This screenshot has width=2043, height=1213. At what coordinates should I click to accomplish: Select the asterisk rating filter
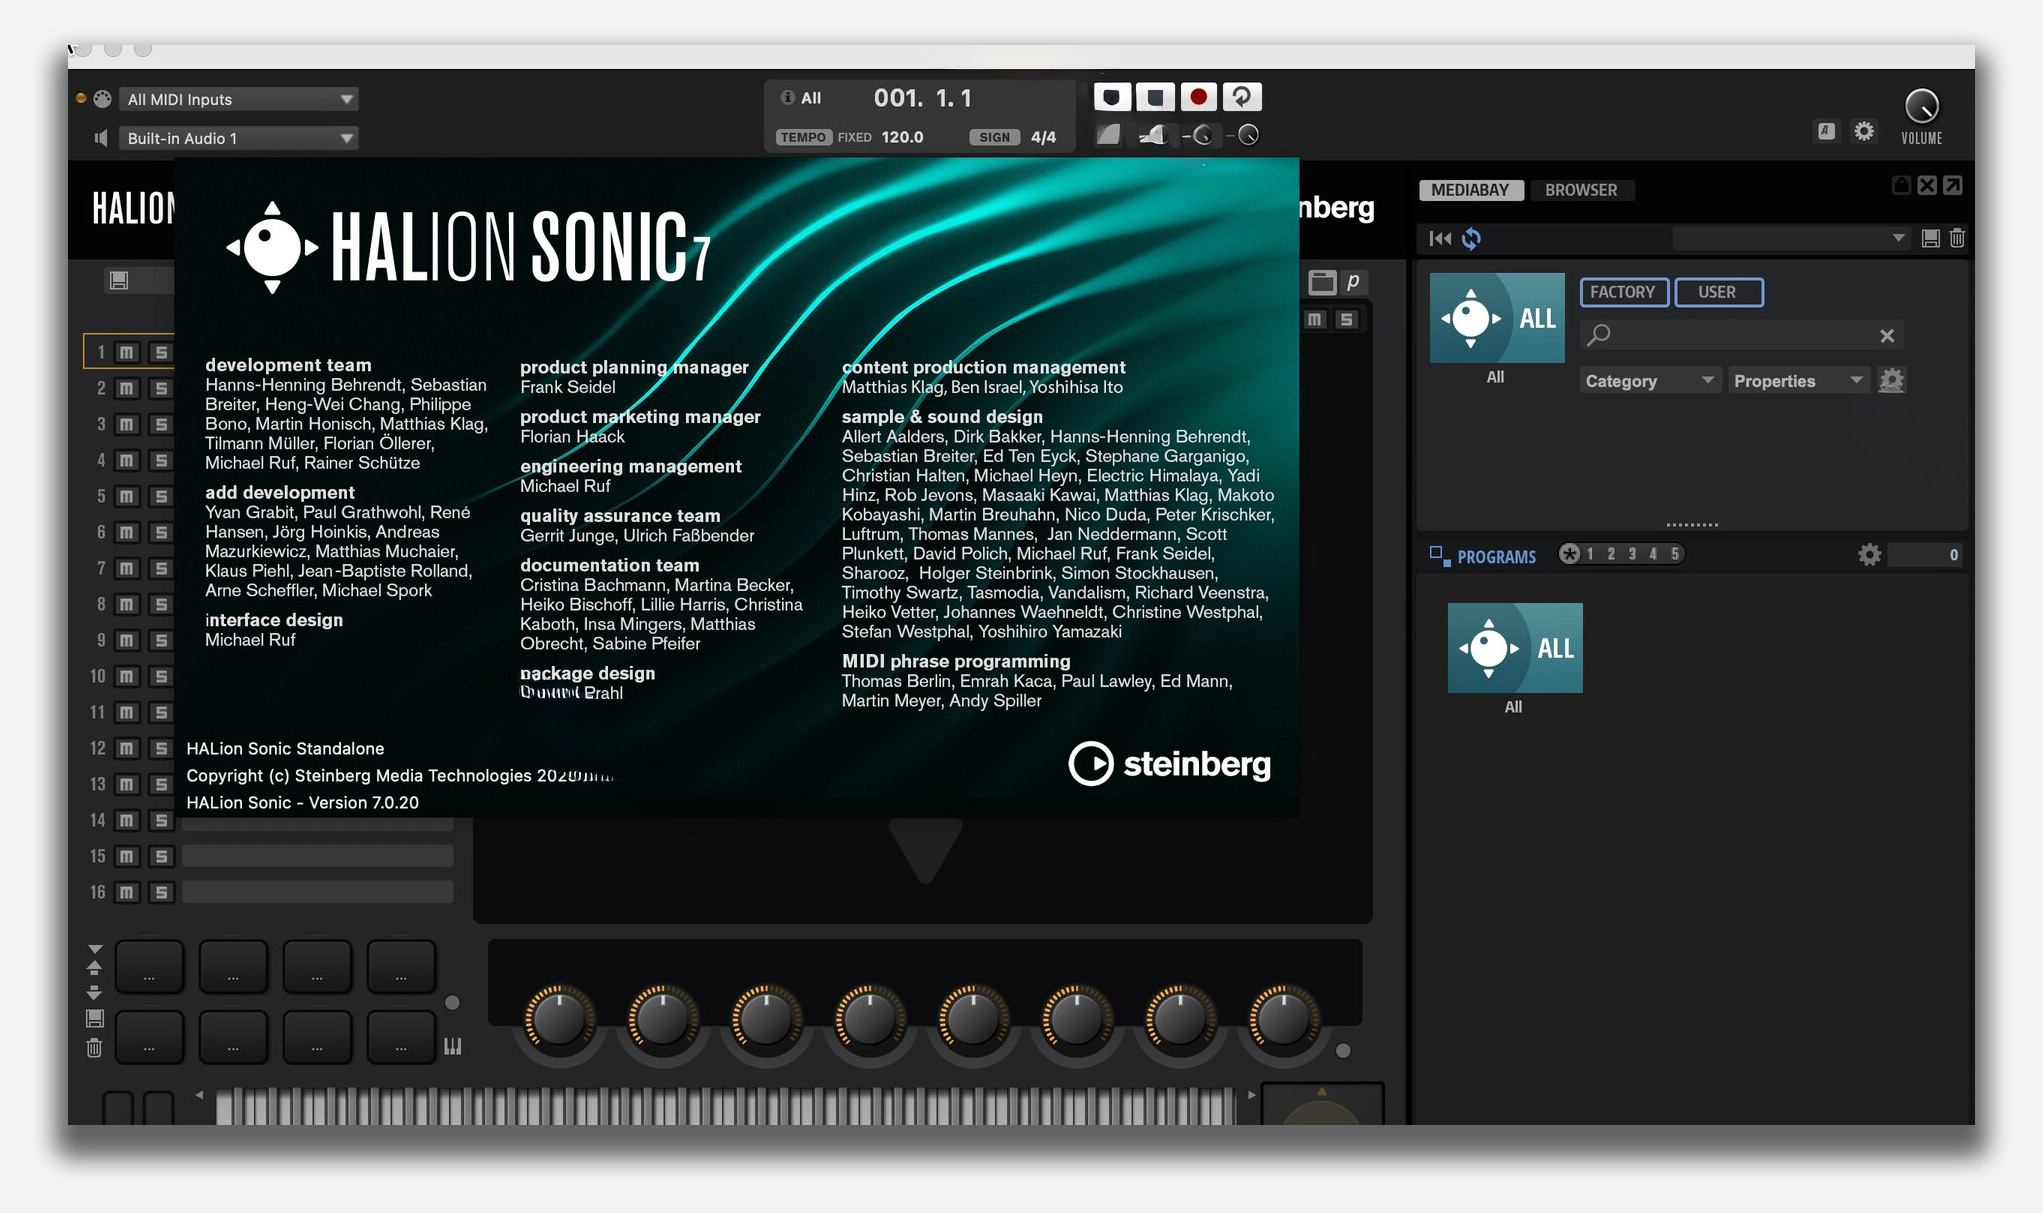pos(1570,554)
